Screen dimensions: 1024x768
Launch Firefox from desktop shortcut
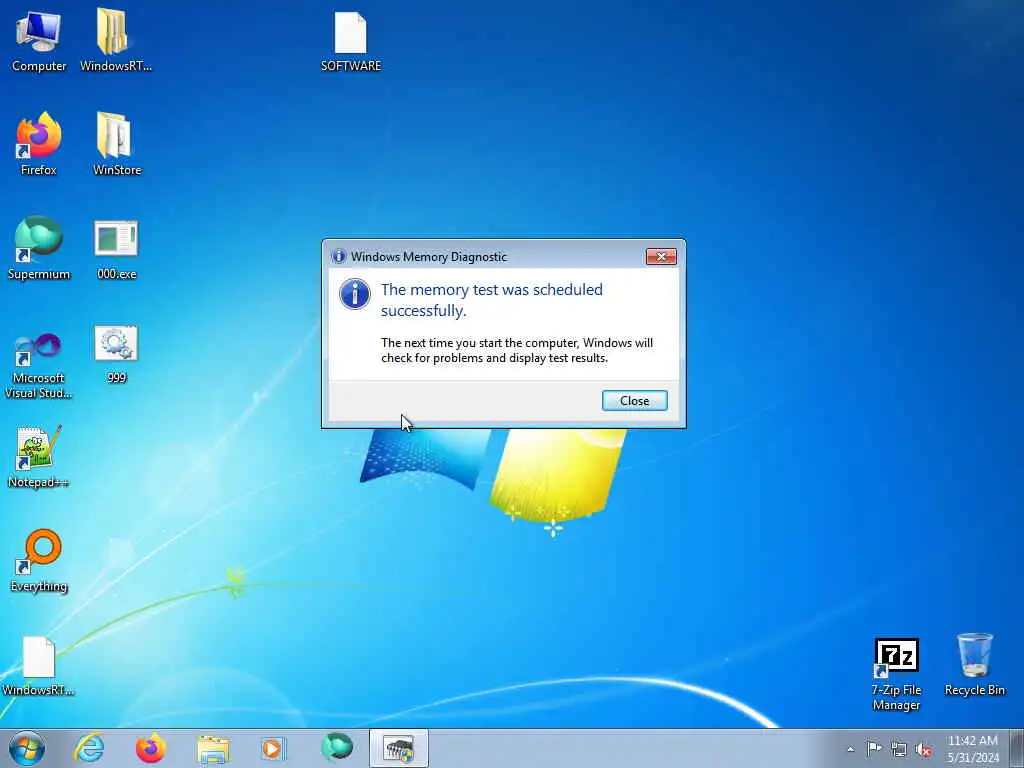pyautogui.click(x=39, y=144)
